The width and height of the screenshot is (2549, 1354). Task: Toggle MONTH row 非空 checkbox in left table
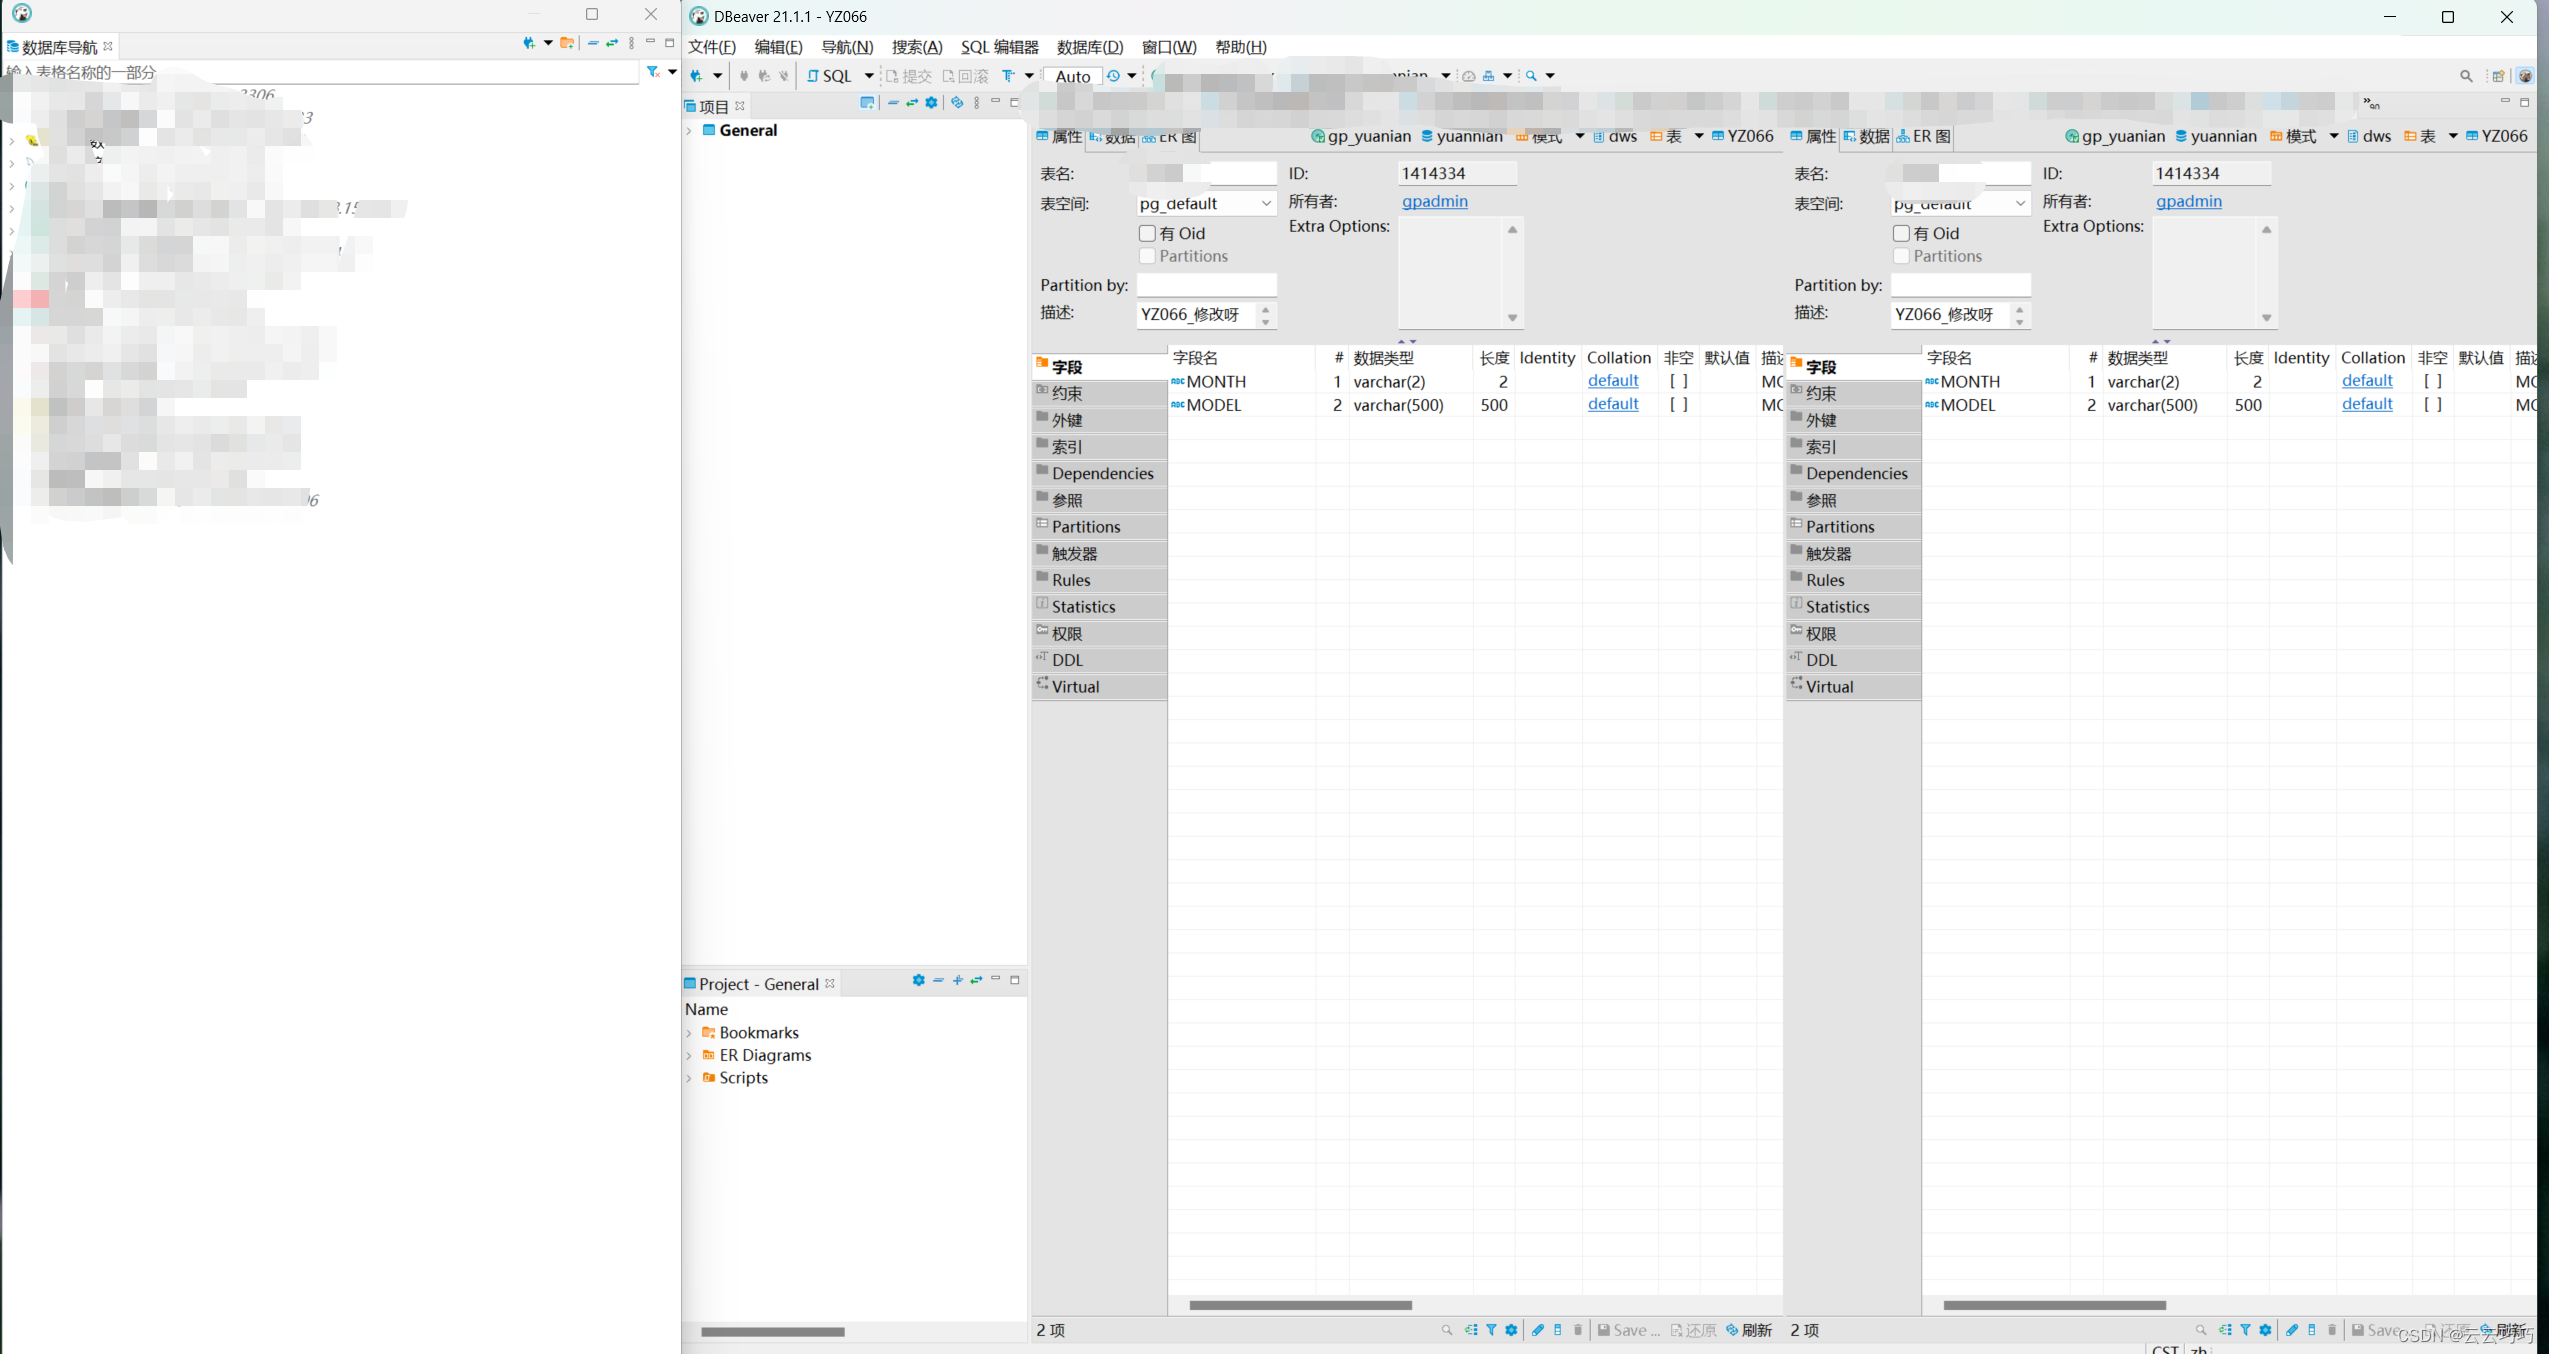coord(1678,381)
